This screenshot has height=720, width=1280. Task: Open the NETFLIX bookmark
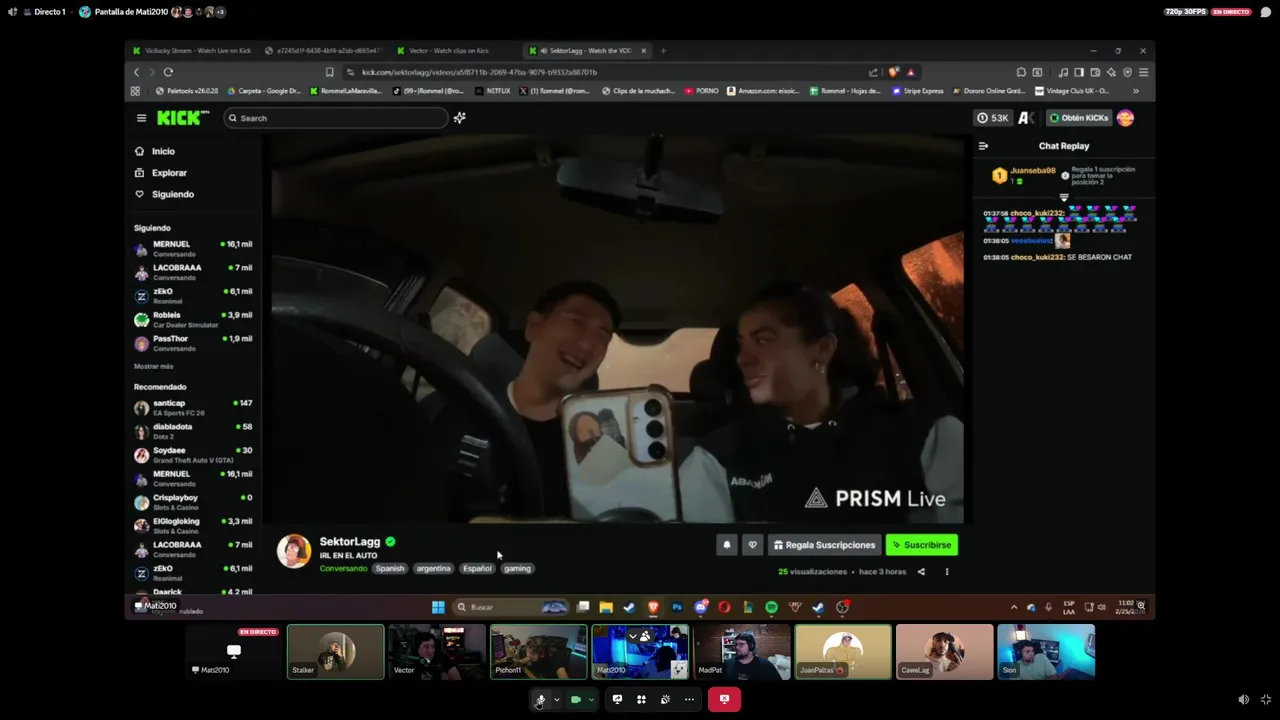[x=493, y=91]
